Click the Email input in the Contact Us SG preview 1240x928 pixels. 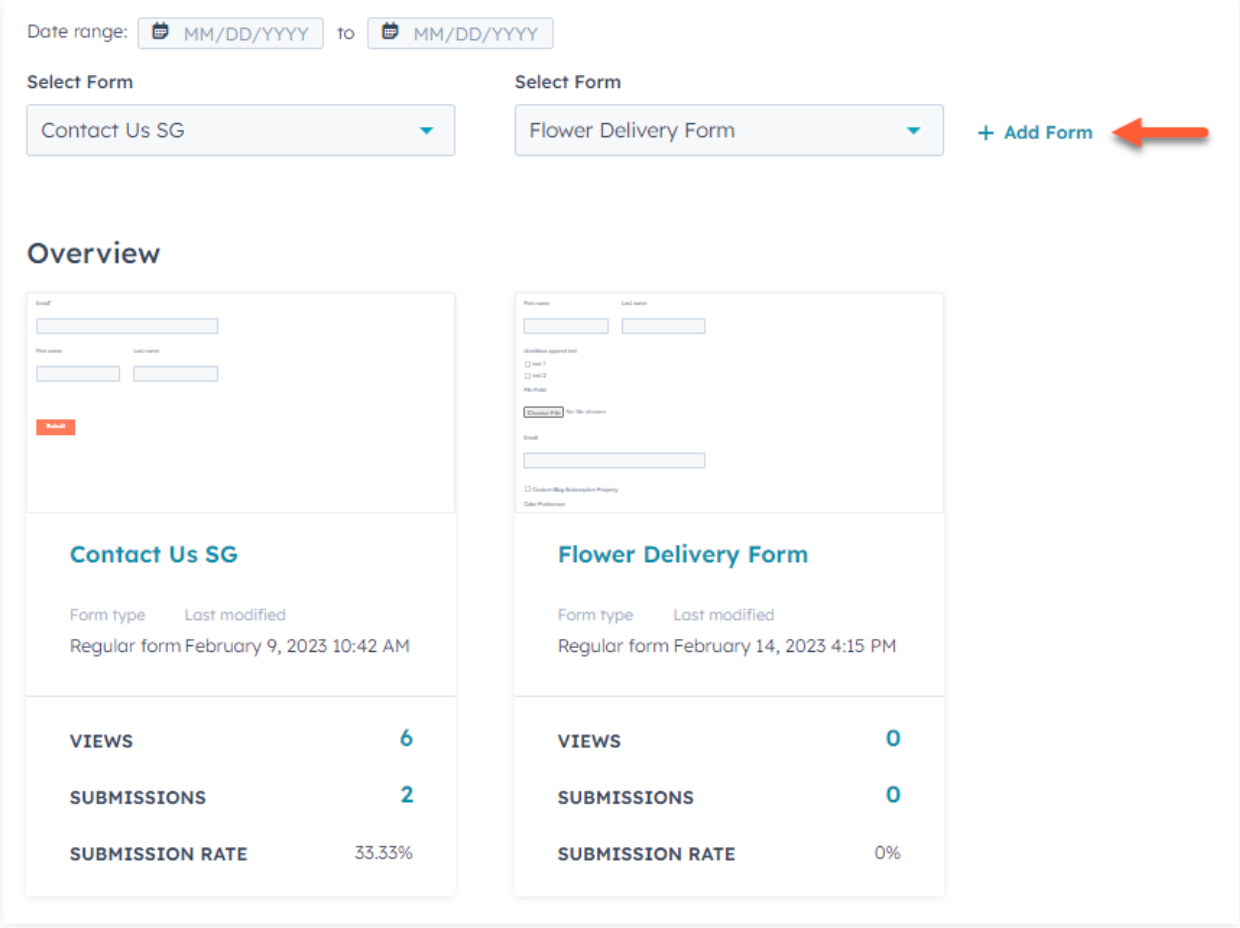[127, 326]
